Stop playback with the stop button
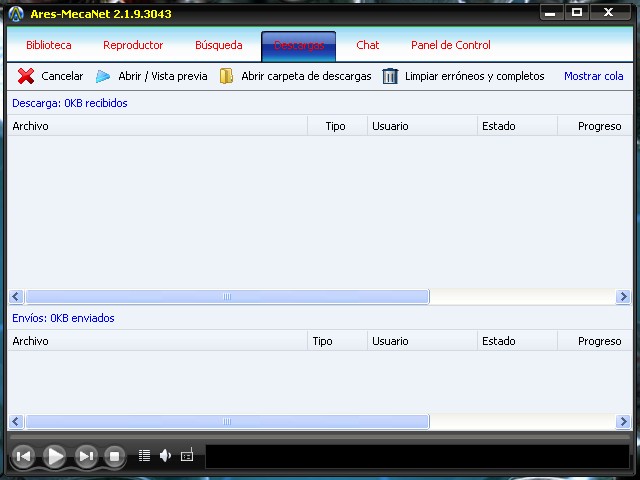 click(115, 456)
